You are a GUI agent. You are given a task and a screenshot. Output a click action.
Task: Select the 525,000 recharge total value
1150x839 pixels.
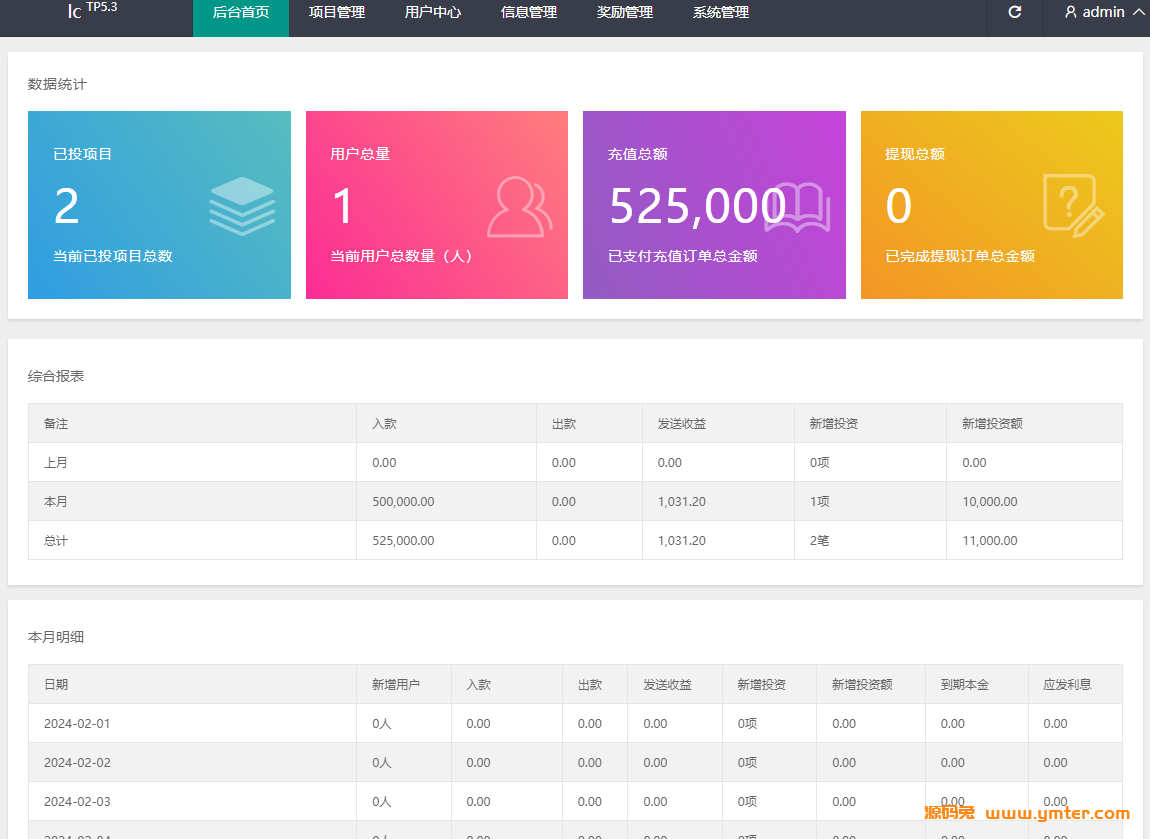pyautogui.click(x=697, y=206)
